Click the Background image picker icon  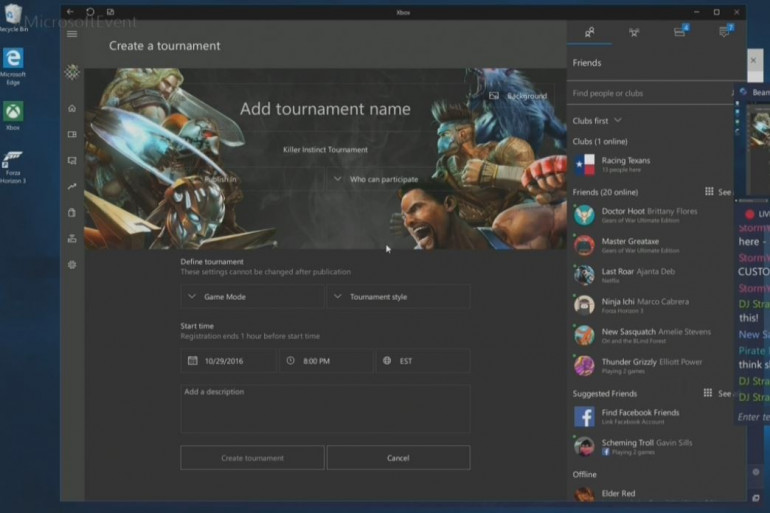[494, 96]
